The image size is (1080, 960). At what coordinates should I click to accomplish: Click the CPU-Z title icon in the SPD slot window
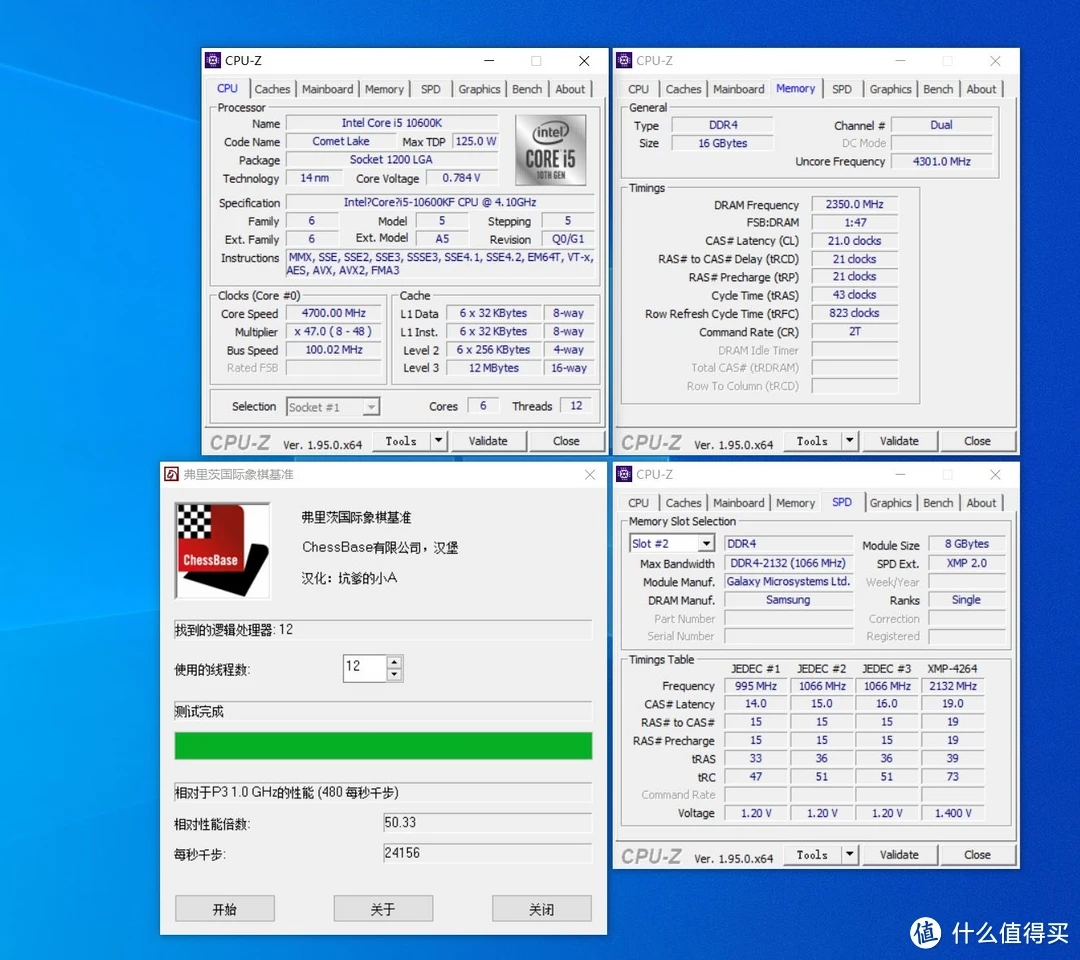(x=624, y=474)
